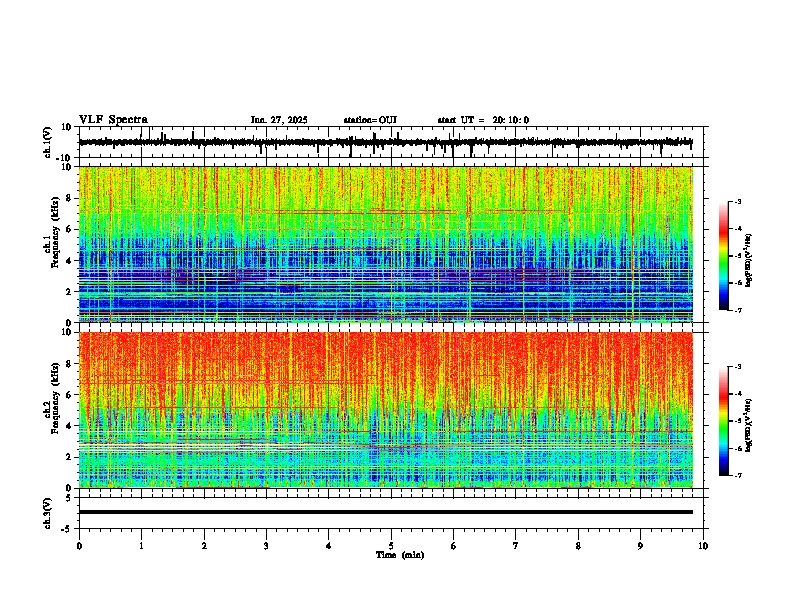This screenshot has width=792, height=612.
Task: Click the ch.2 color scale bar
Action: (723, 421)
